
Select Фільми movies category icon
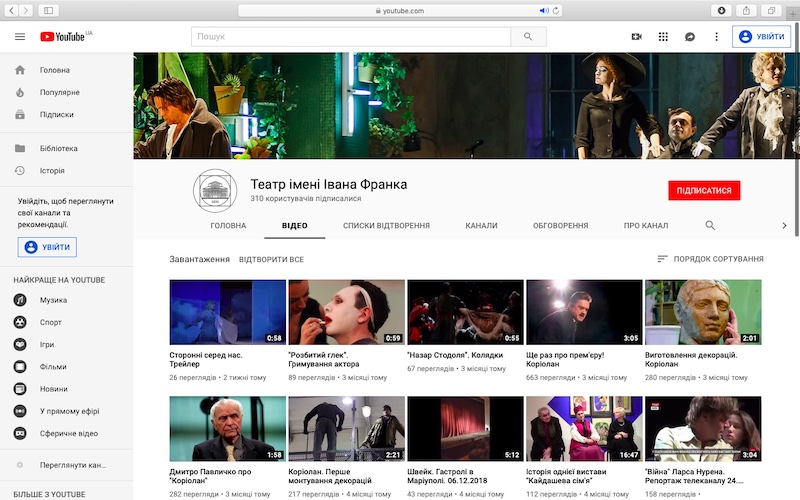[20, 366]
